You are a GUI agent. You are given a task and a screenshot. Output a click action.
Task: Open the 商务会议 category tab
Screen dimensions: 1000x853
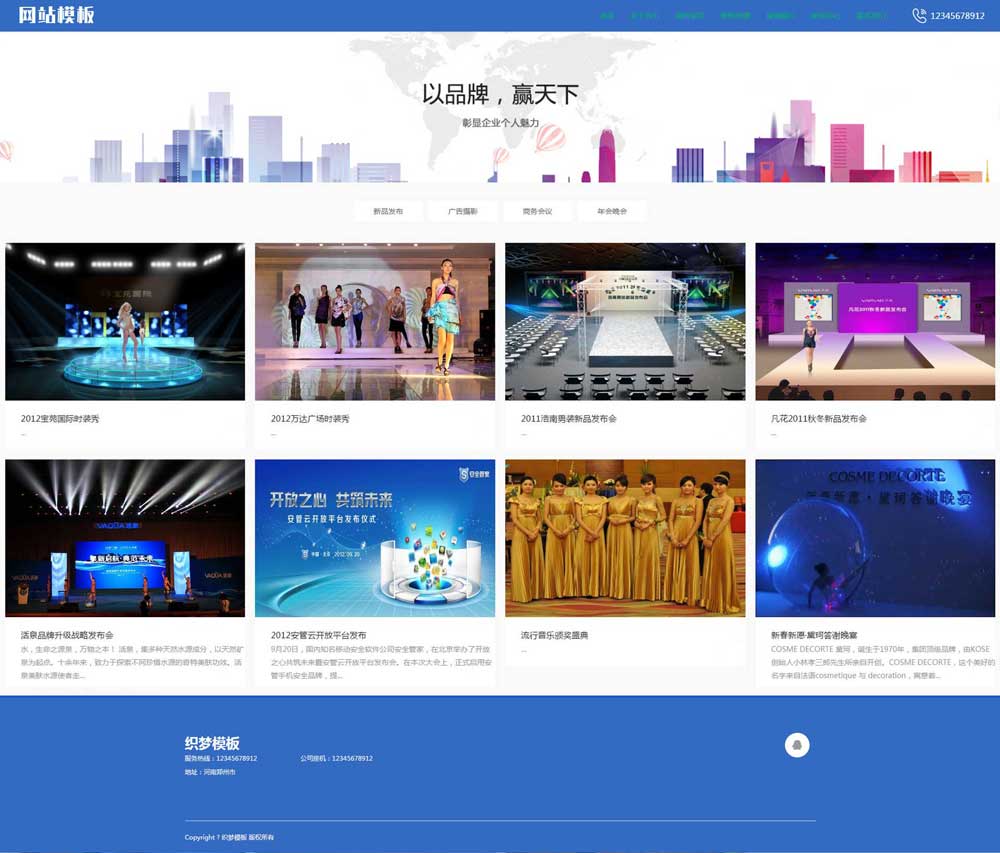tap(537, 211)
